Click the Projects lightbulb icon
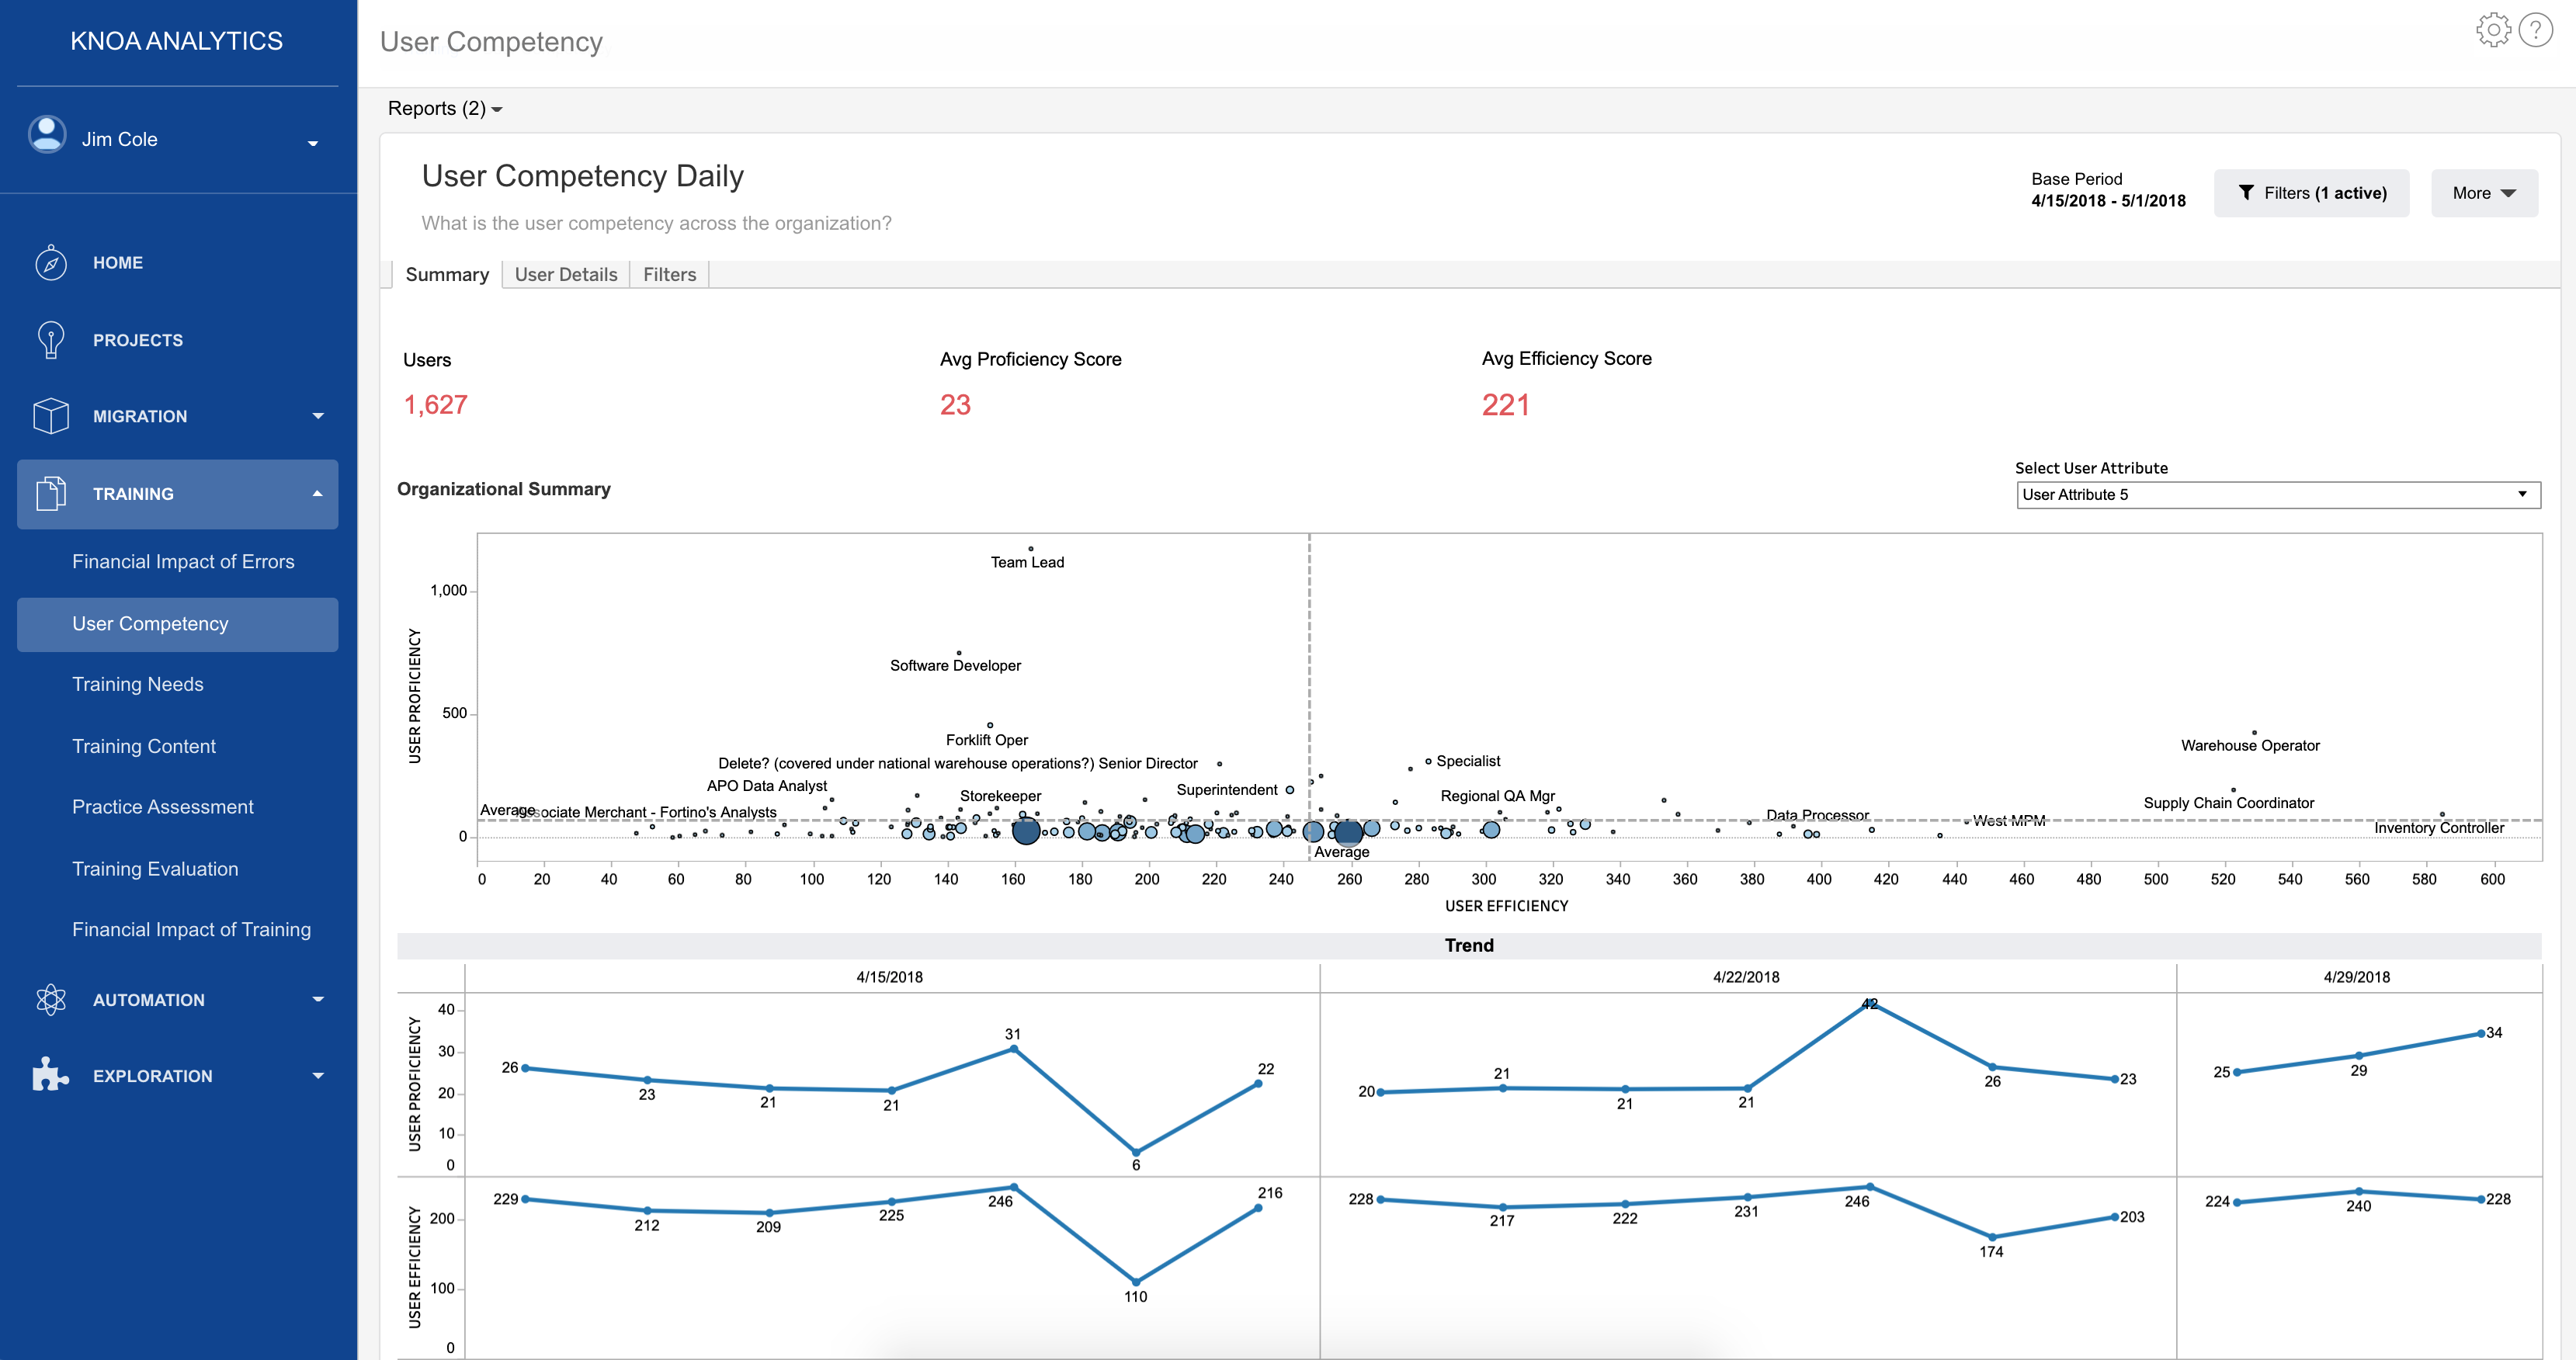This screenshot has width=2576, height=1360. [51, 340]
